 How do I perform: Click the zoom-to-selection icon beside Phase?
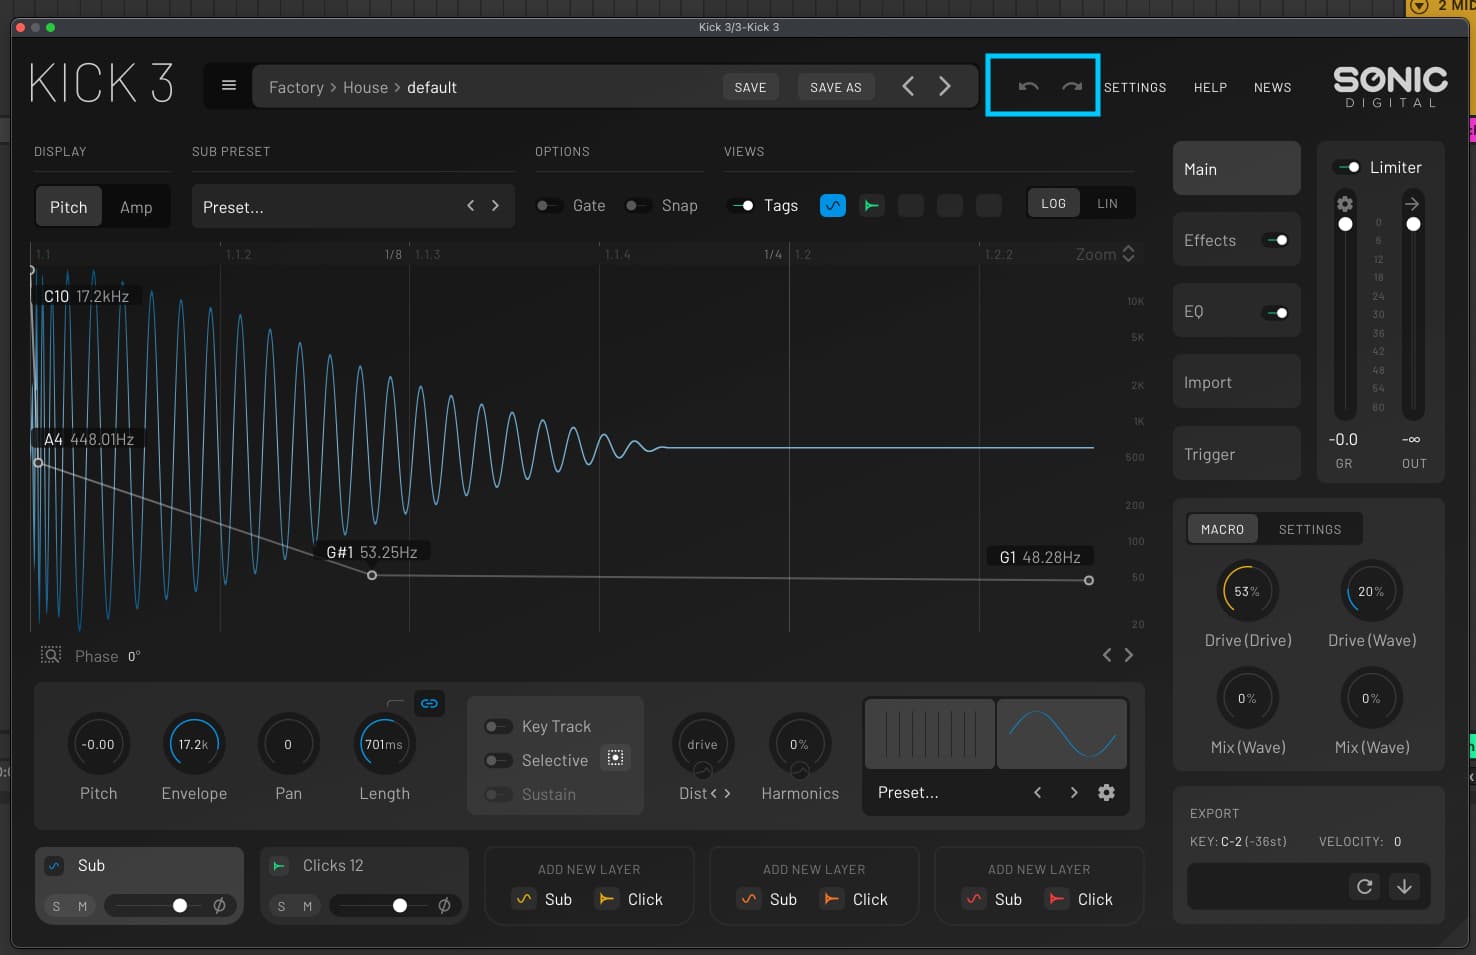click(50, 655)
